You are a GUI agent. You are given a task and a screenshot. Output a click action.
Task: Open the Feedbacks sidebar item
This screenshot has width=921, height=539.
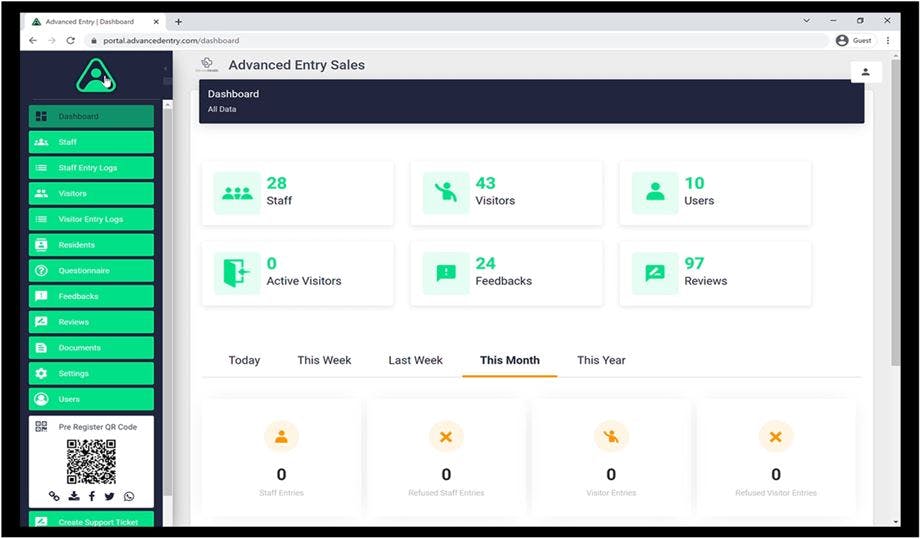coord(91,297)
